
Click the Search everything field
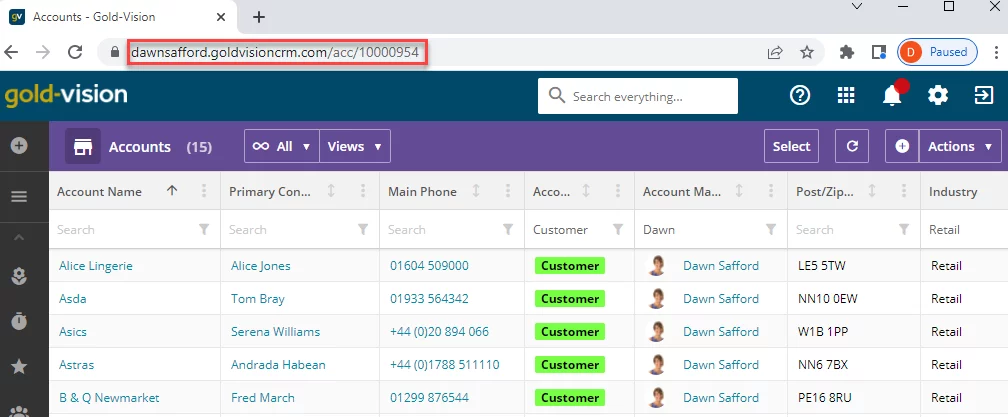tap(638, 96)
